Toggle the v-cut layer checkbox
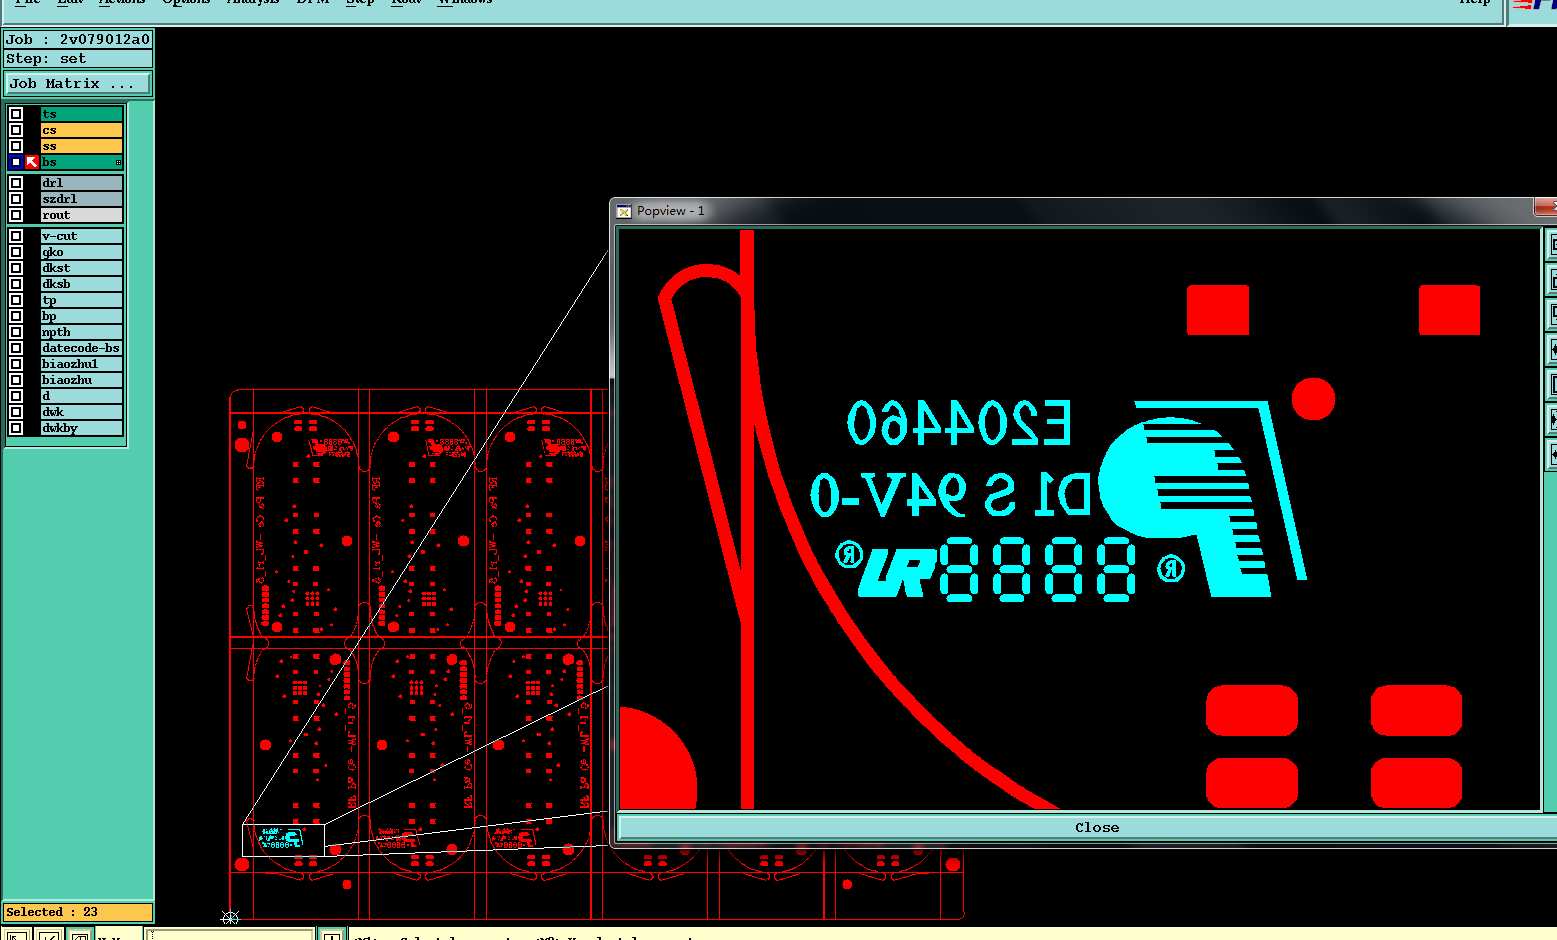Viewport: 1557px width, 940px height. pyautogui.click(x=16, y=236)
